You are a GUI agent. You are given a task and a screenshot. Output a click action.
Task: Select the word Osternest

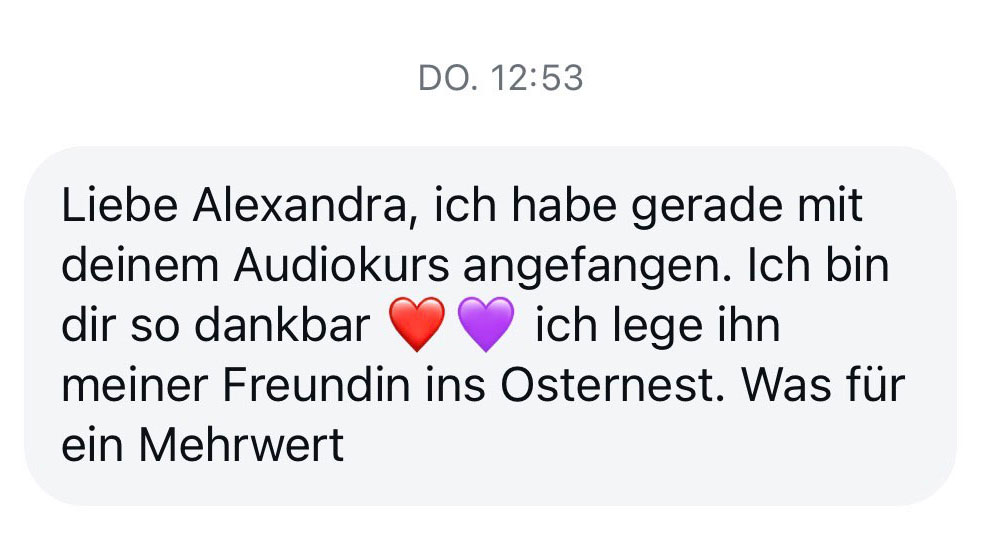pyautogui.click(x=607, y=385)
